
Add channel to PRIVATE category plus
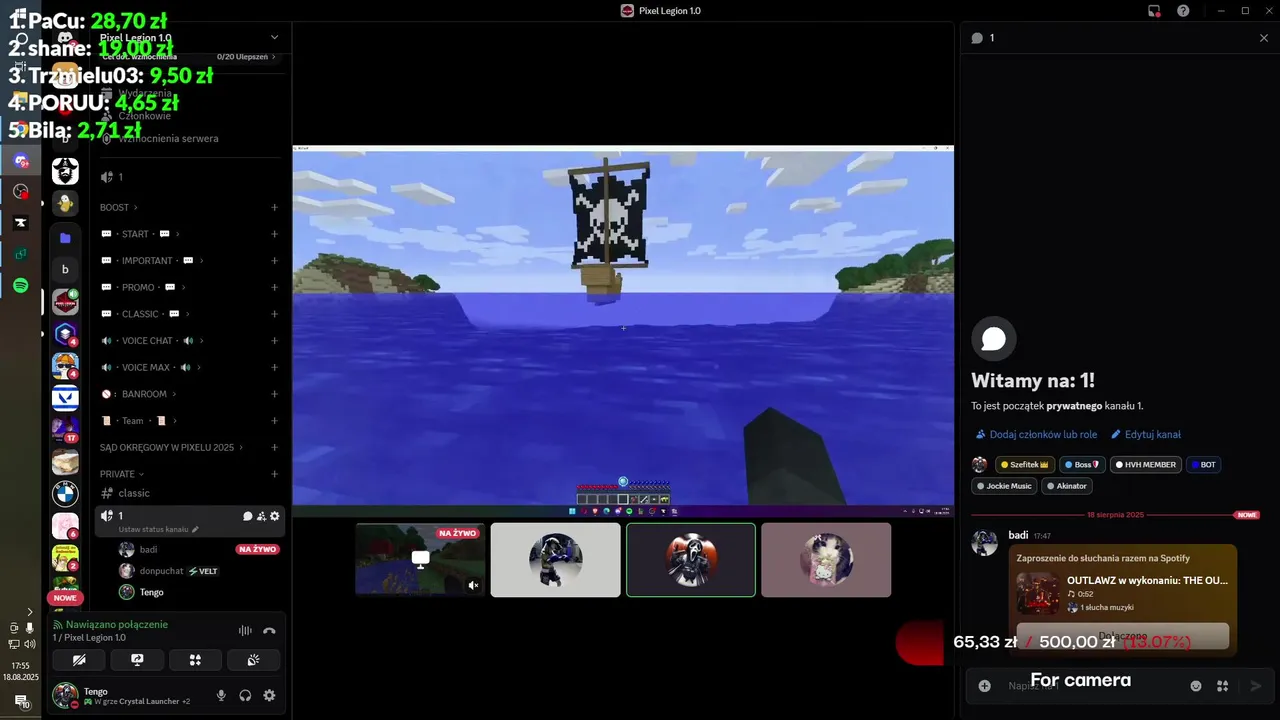[274, 474]
